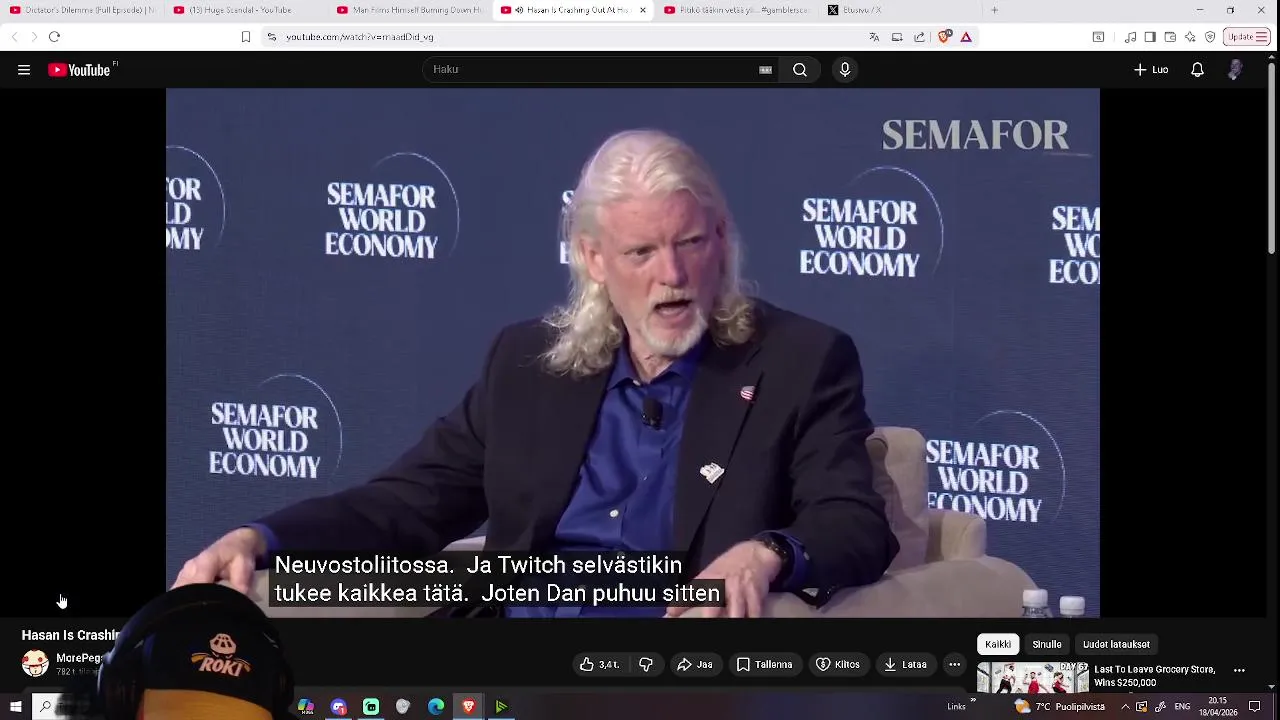This screenshot has width=1280, height=720.
Task: Save the video with Tallenna button
Action: click(x=764, y=664)
